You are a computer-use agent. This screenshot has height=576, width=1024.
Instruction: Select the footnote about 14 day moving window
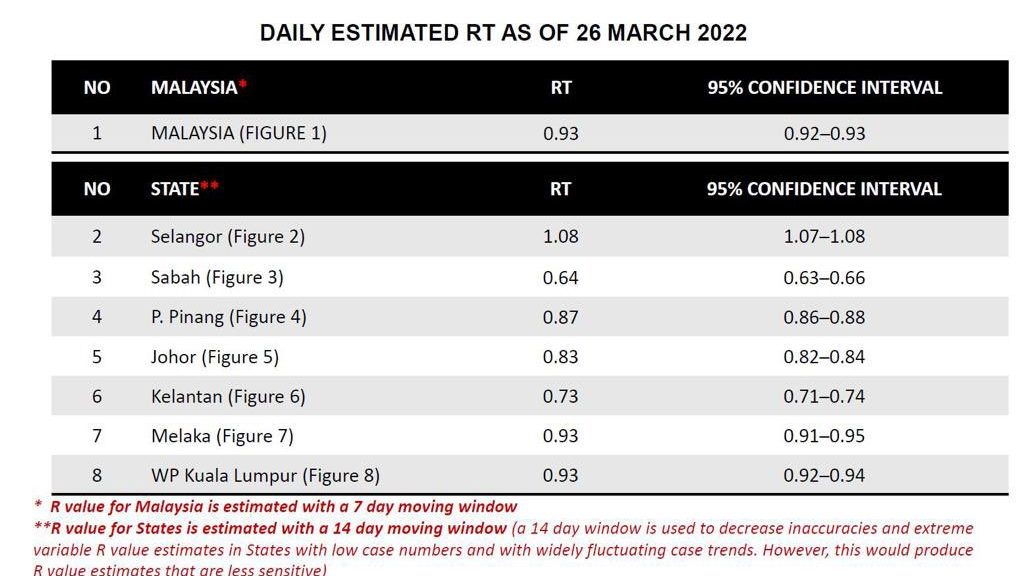pyautogui.click(x=504, y=549)
